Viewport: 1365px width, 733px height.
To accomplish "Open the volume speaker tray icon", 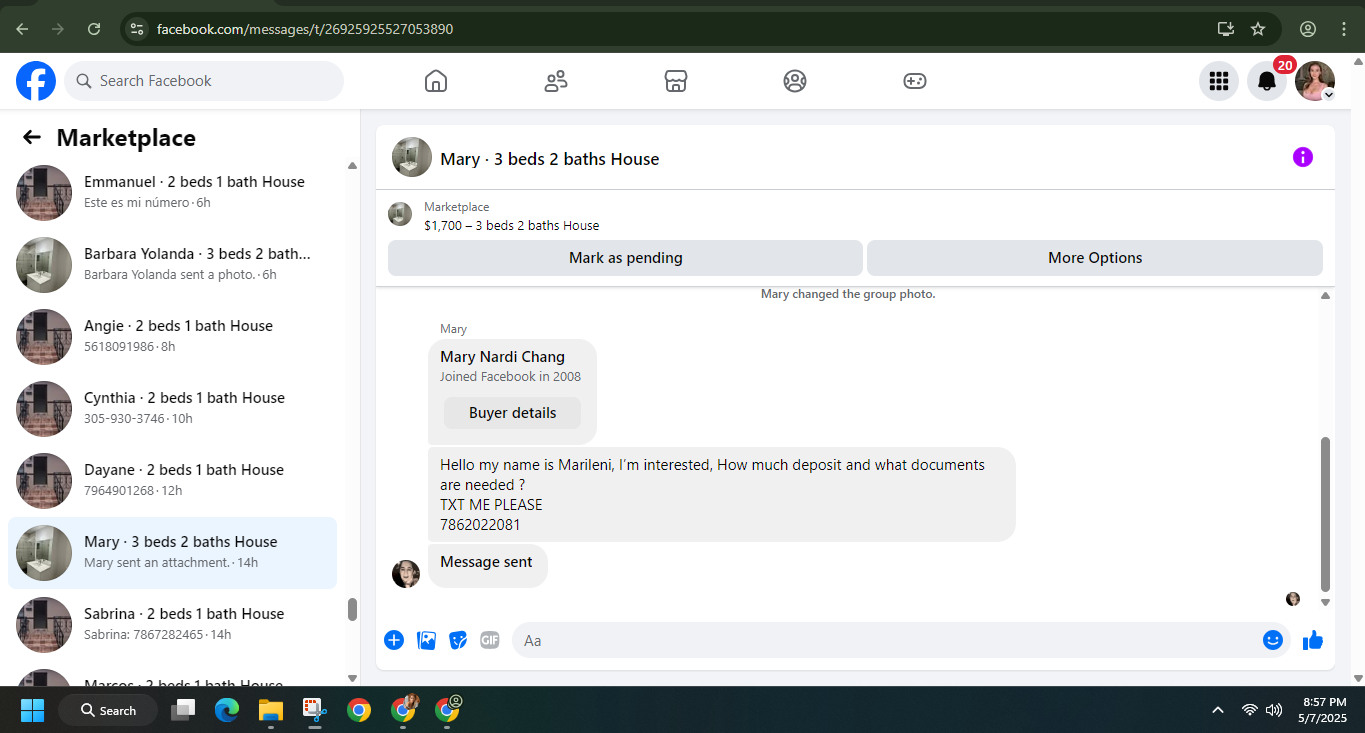I will (1274, 710).
